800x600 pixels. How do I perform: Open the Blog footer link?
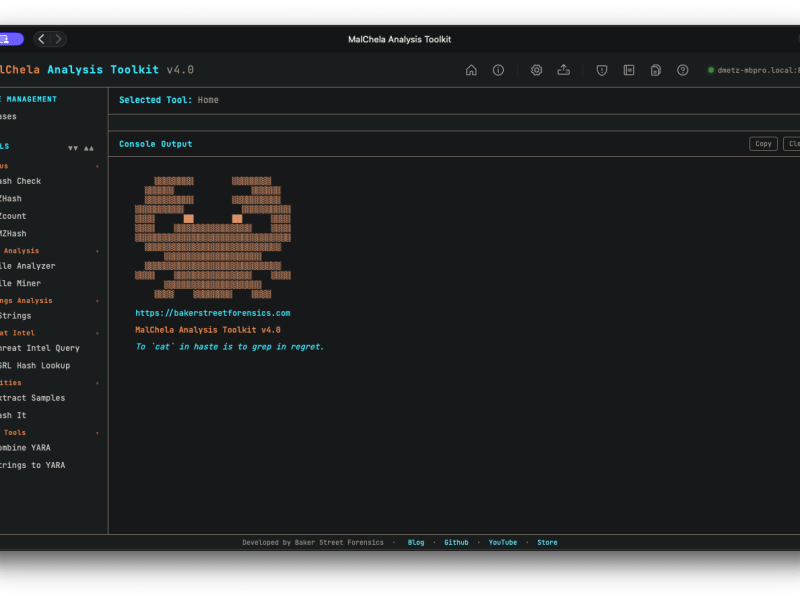416,542
